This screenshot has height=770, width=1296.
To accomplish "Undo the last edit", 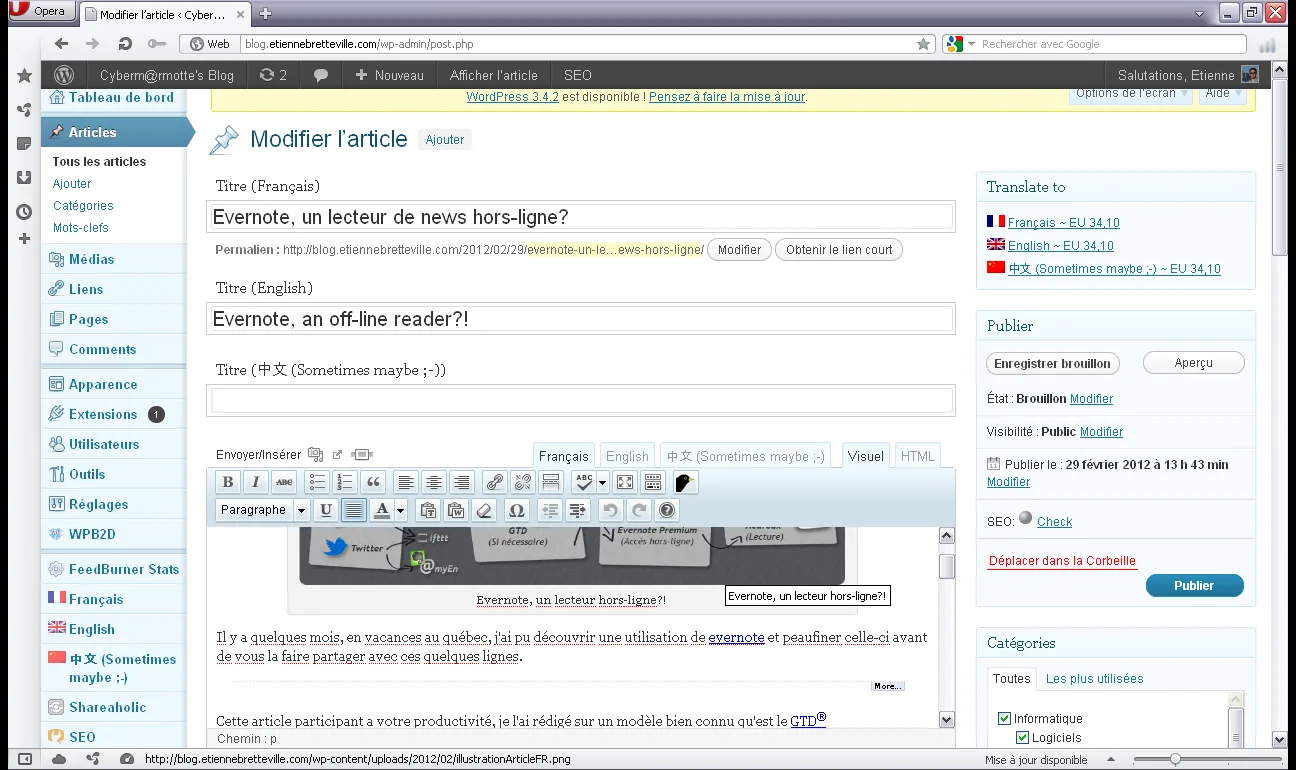I will [610, 510].
